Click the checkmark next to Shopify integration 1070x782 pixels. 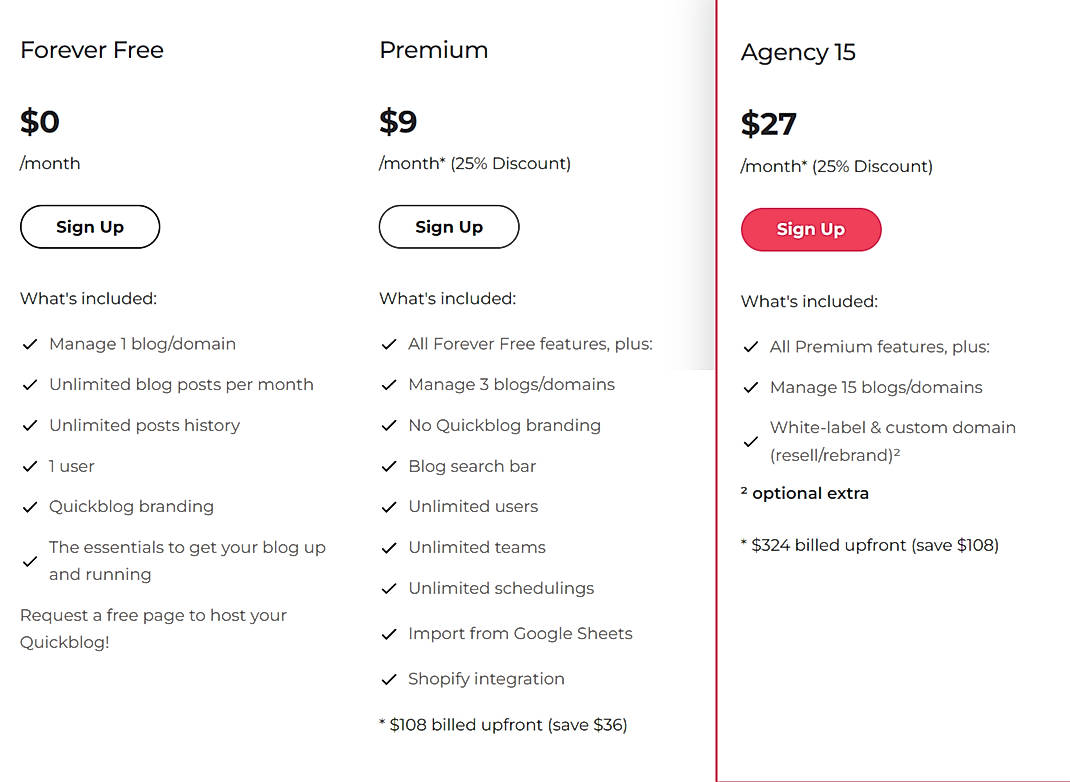(x=389, y=679)
